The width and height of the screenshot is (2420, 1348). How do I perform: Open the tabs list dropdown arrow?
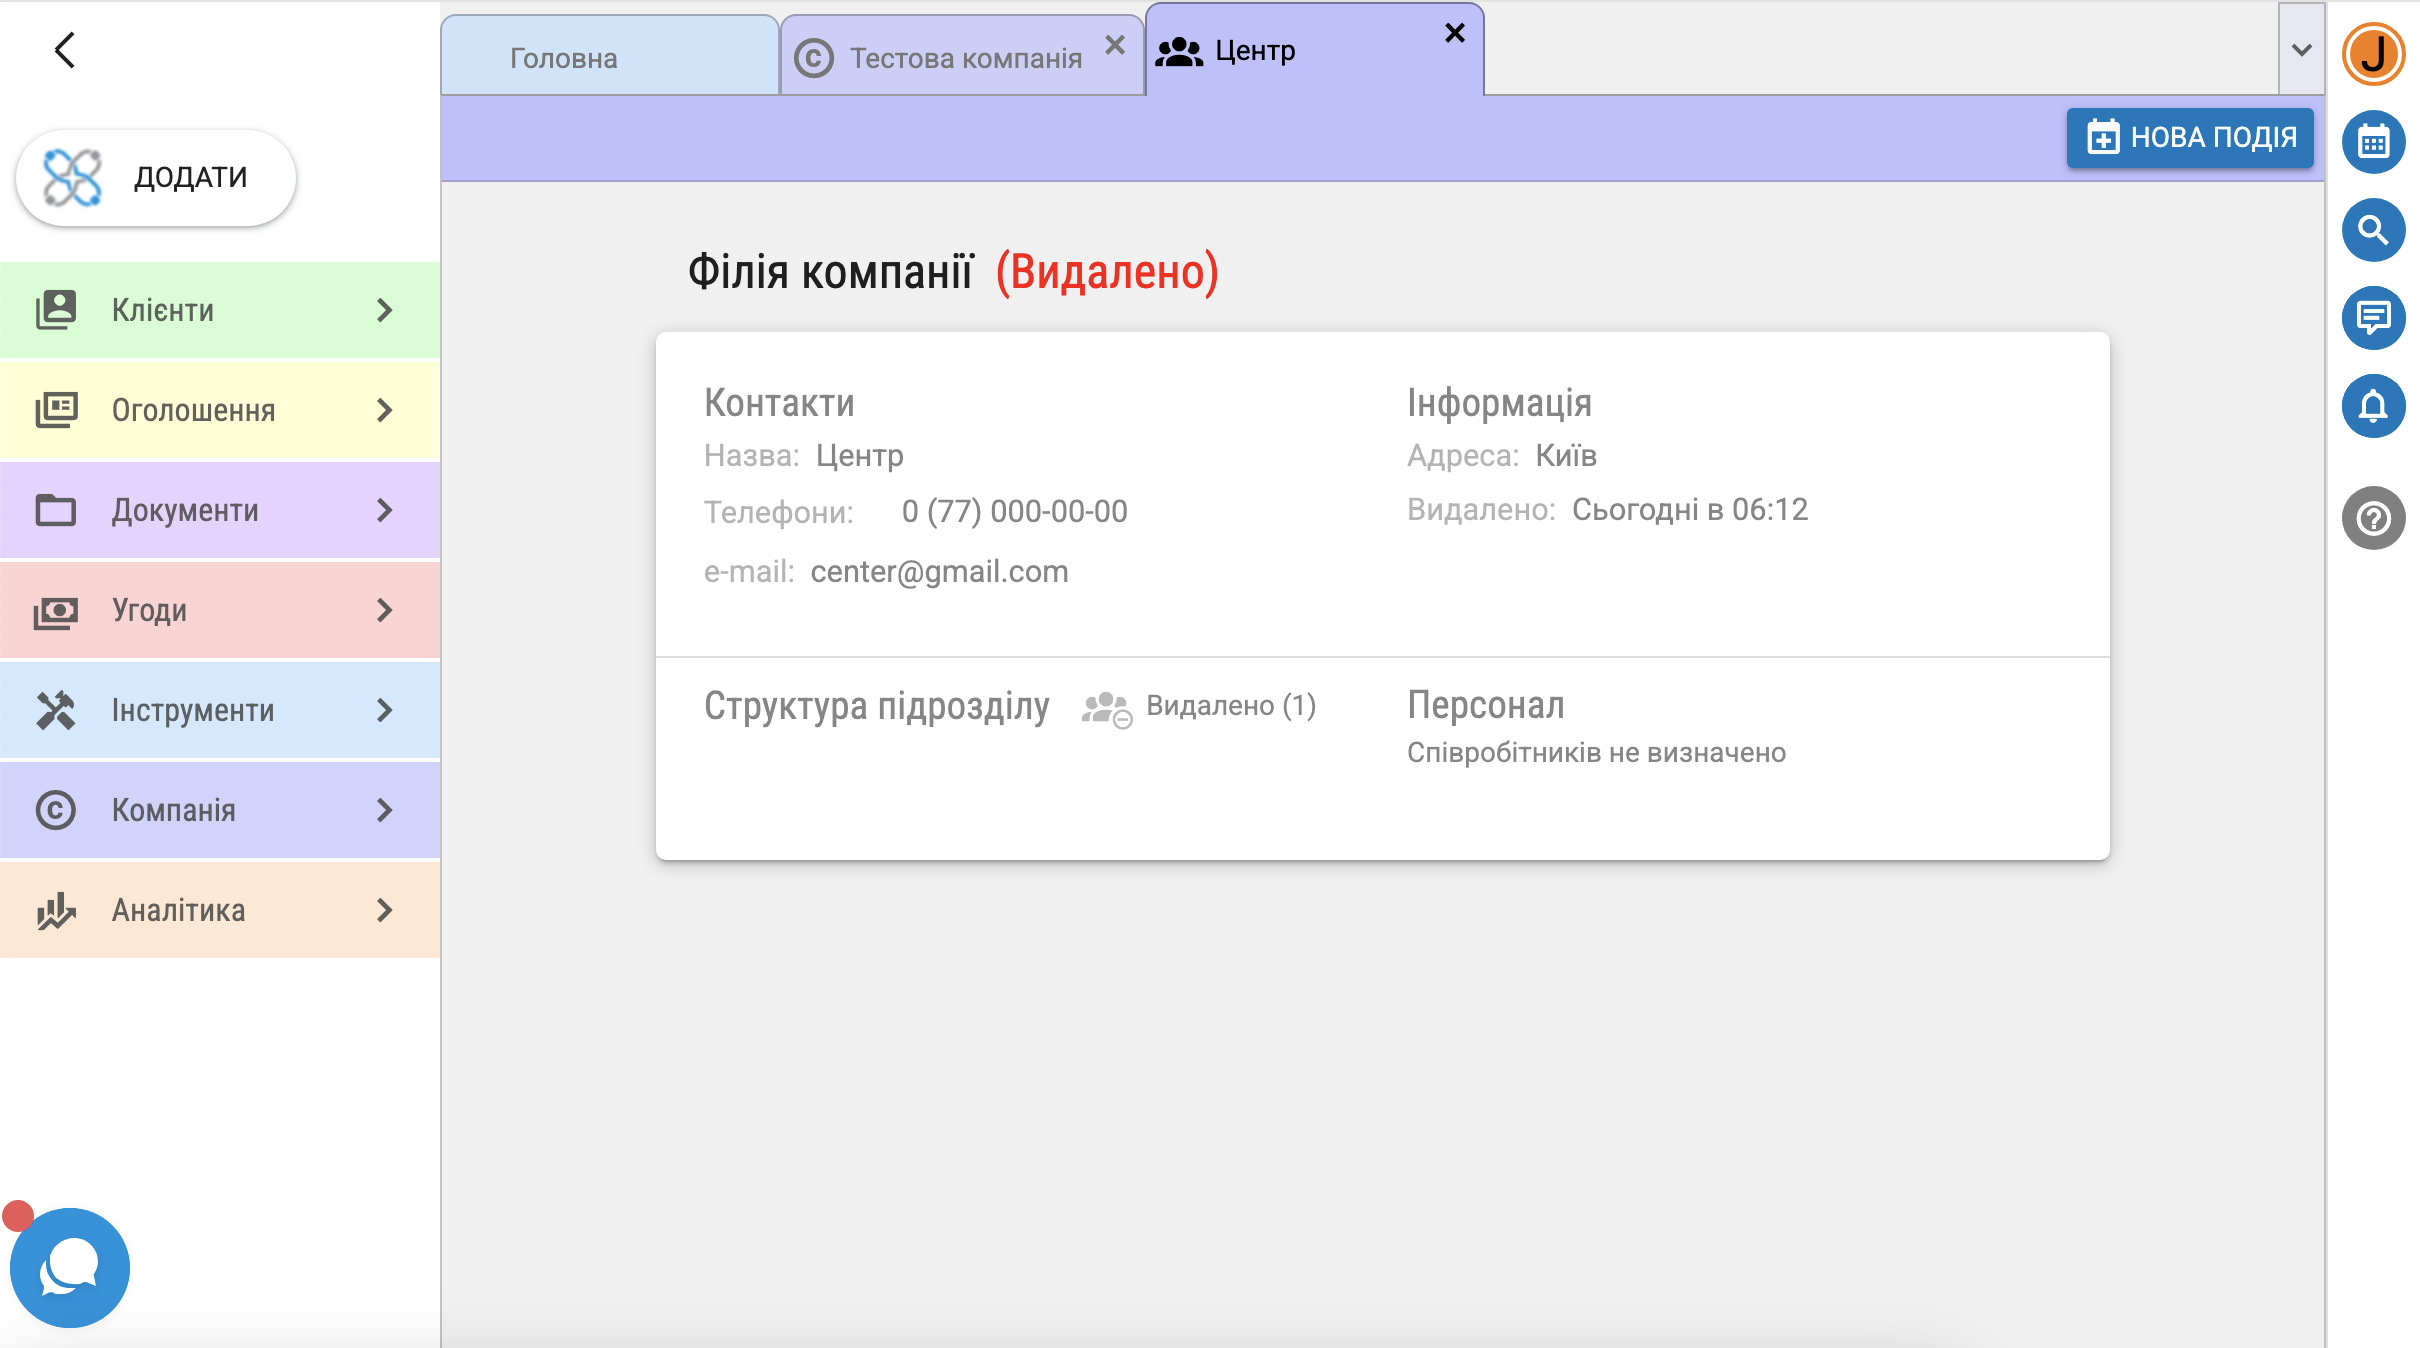[x=2301, y=50]
